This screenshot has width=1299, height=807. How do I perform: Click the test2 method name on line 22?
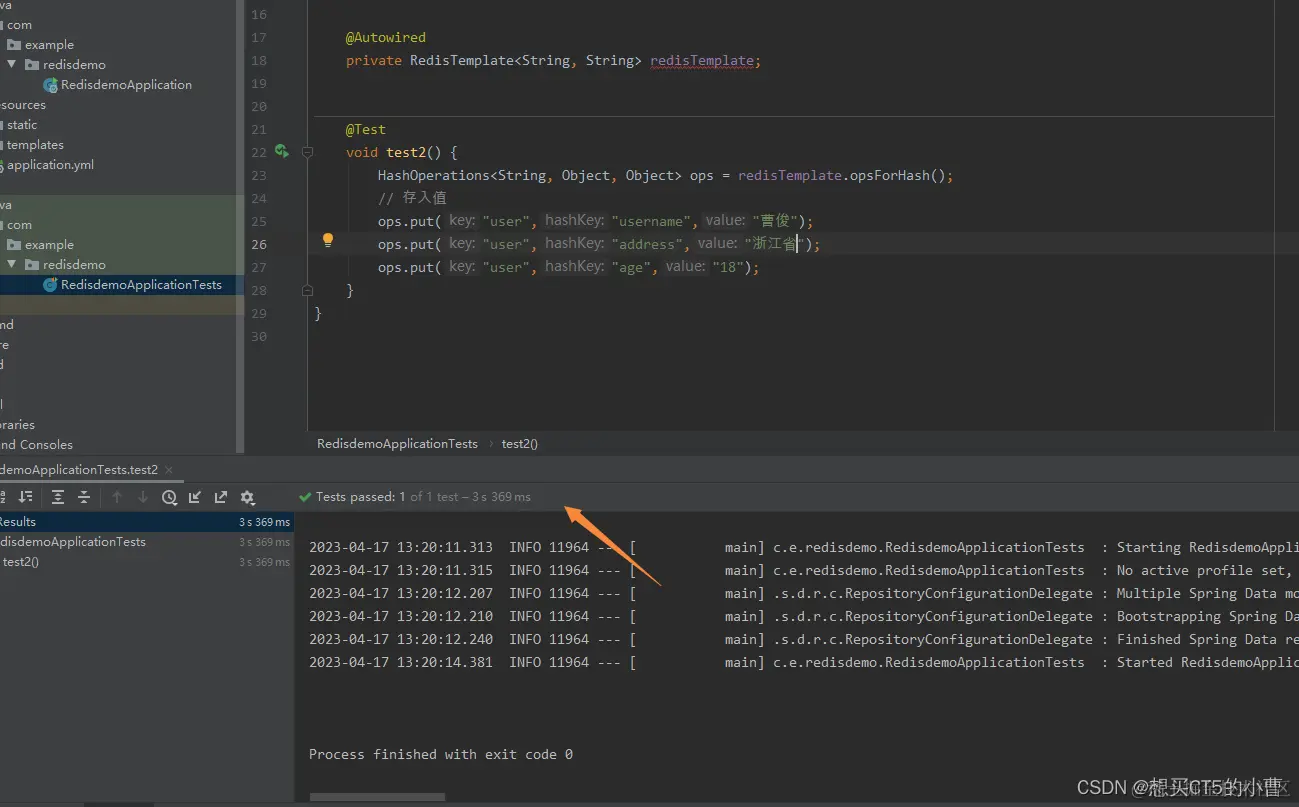click(406, 153)
